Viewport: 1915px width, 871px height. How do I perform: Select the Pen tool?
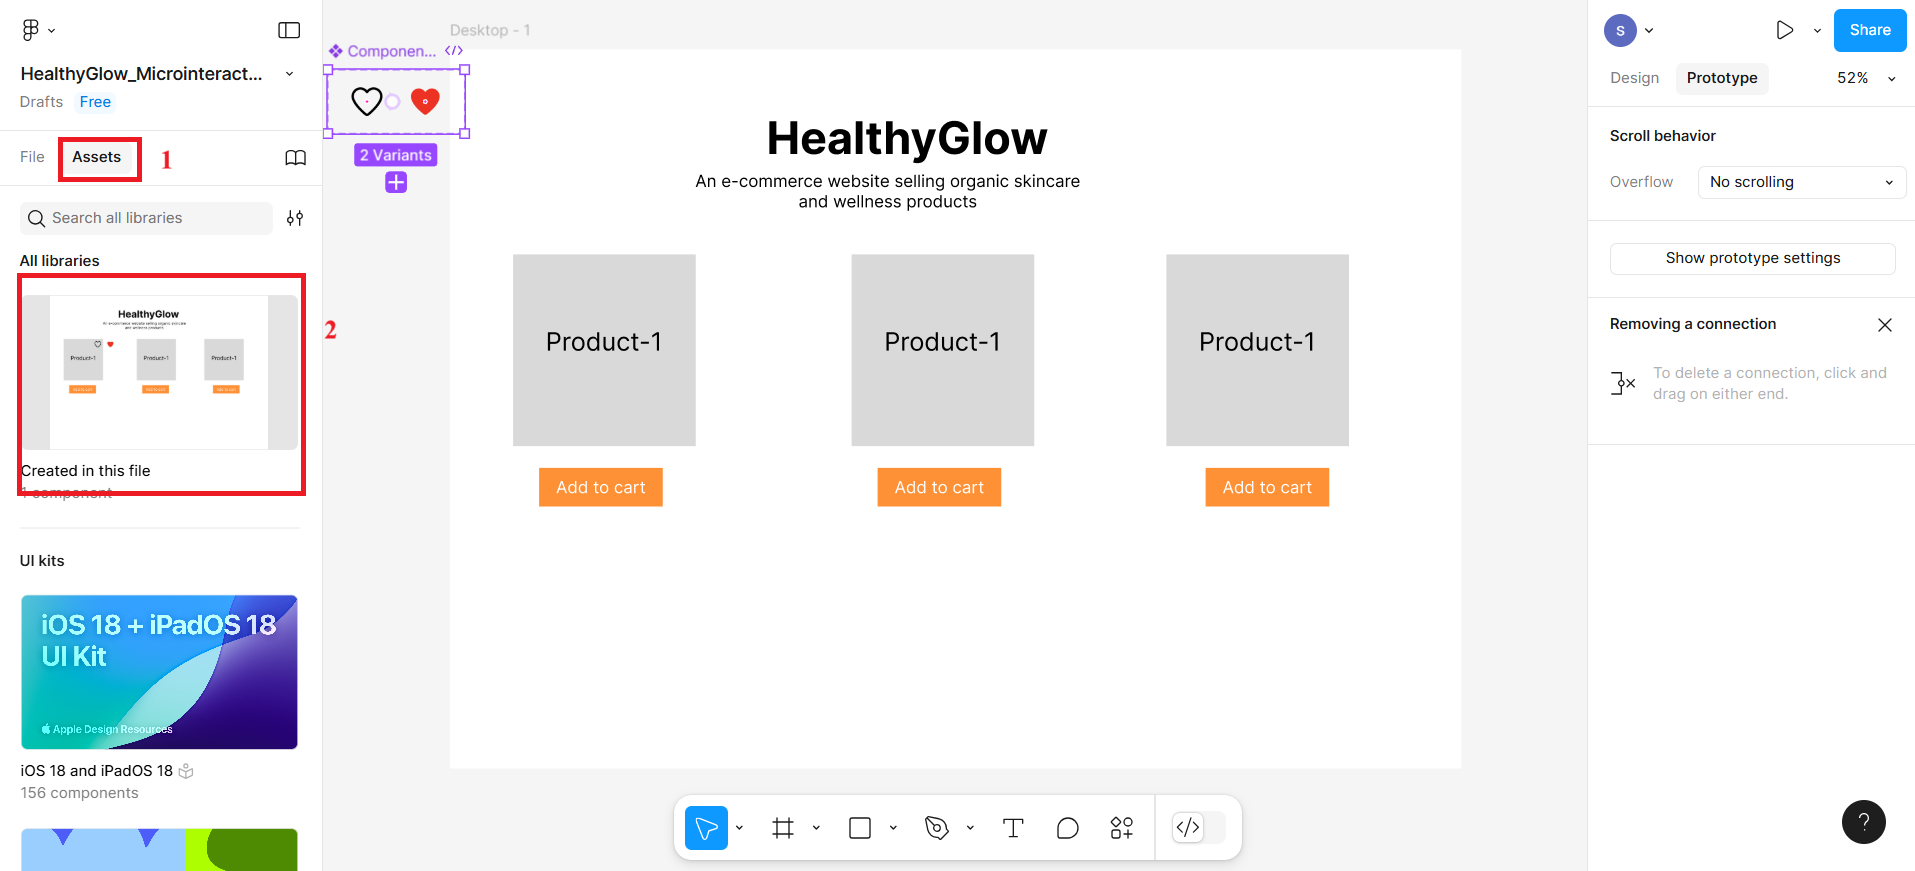click(937, 828)
